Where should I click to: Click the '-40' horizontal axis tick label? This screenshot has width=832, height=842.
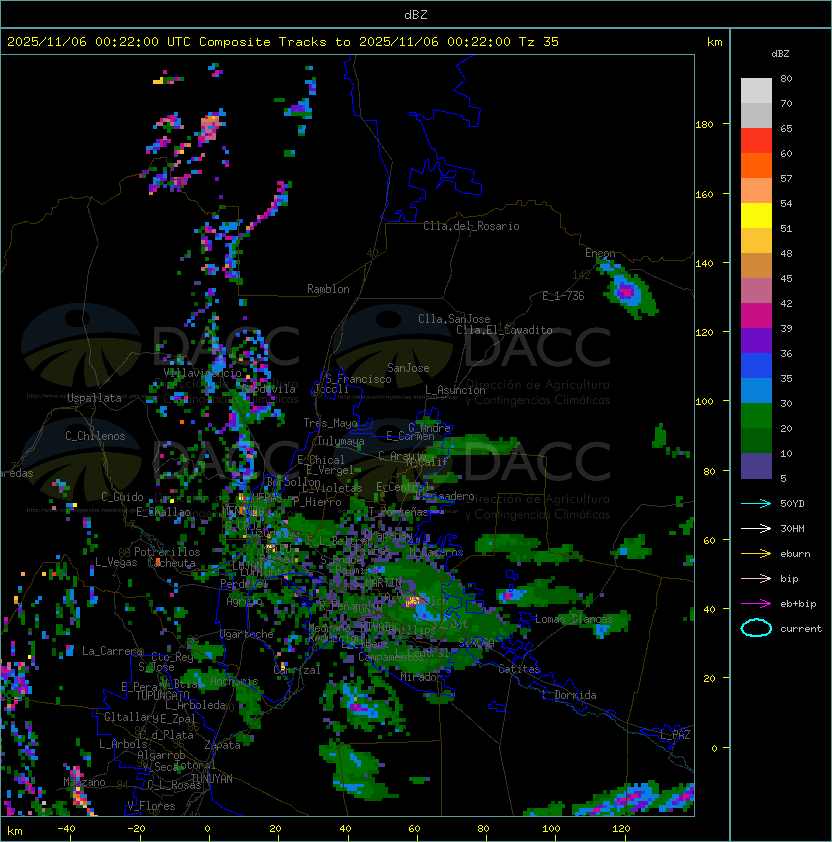click(66, 829)
